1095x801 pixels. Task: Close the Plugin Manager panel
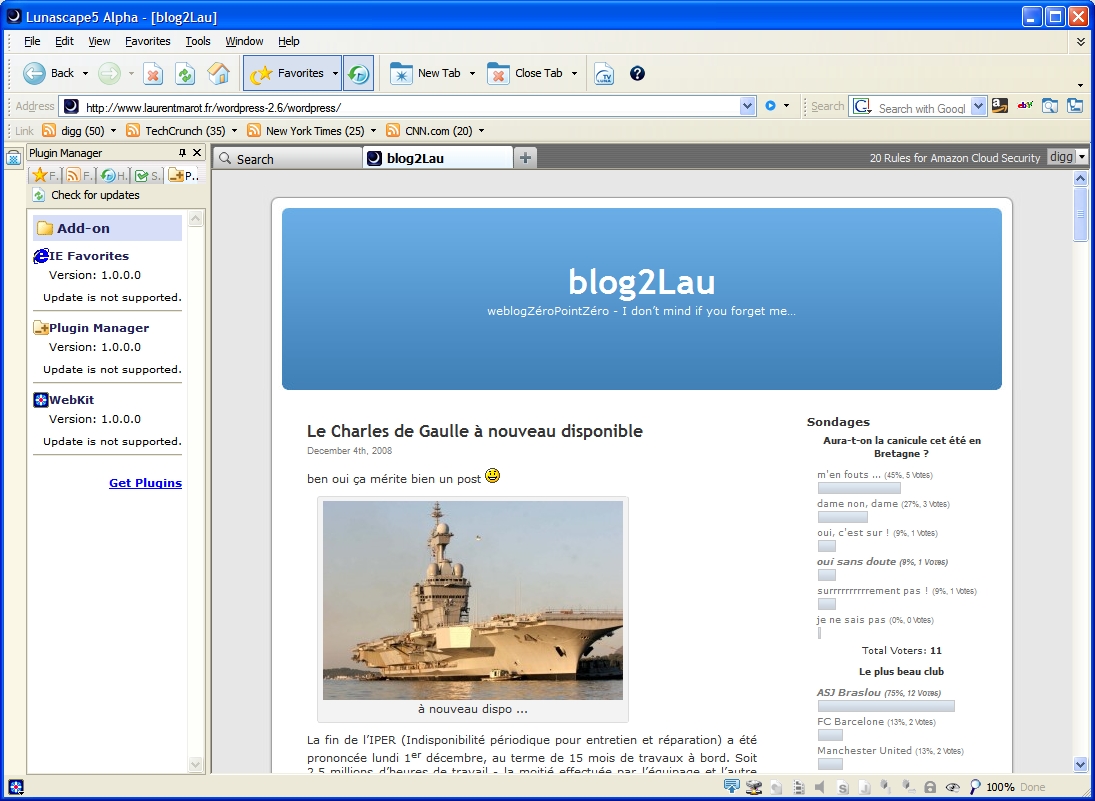(x=197, y=153)
